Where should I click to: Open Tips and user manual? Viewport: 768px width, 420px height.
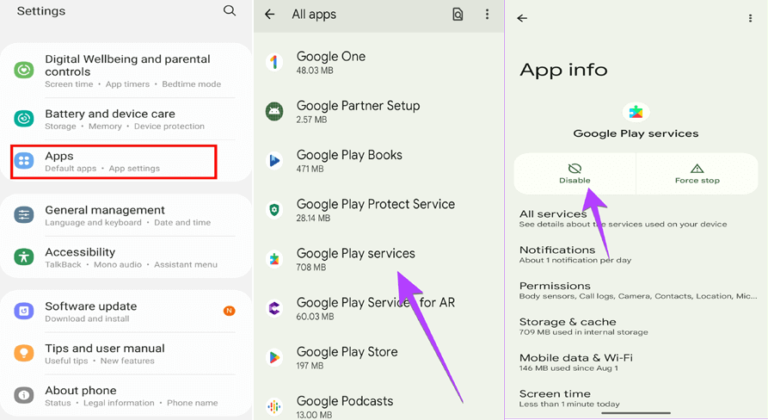(x=126, y=353)
